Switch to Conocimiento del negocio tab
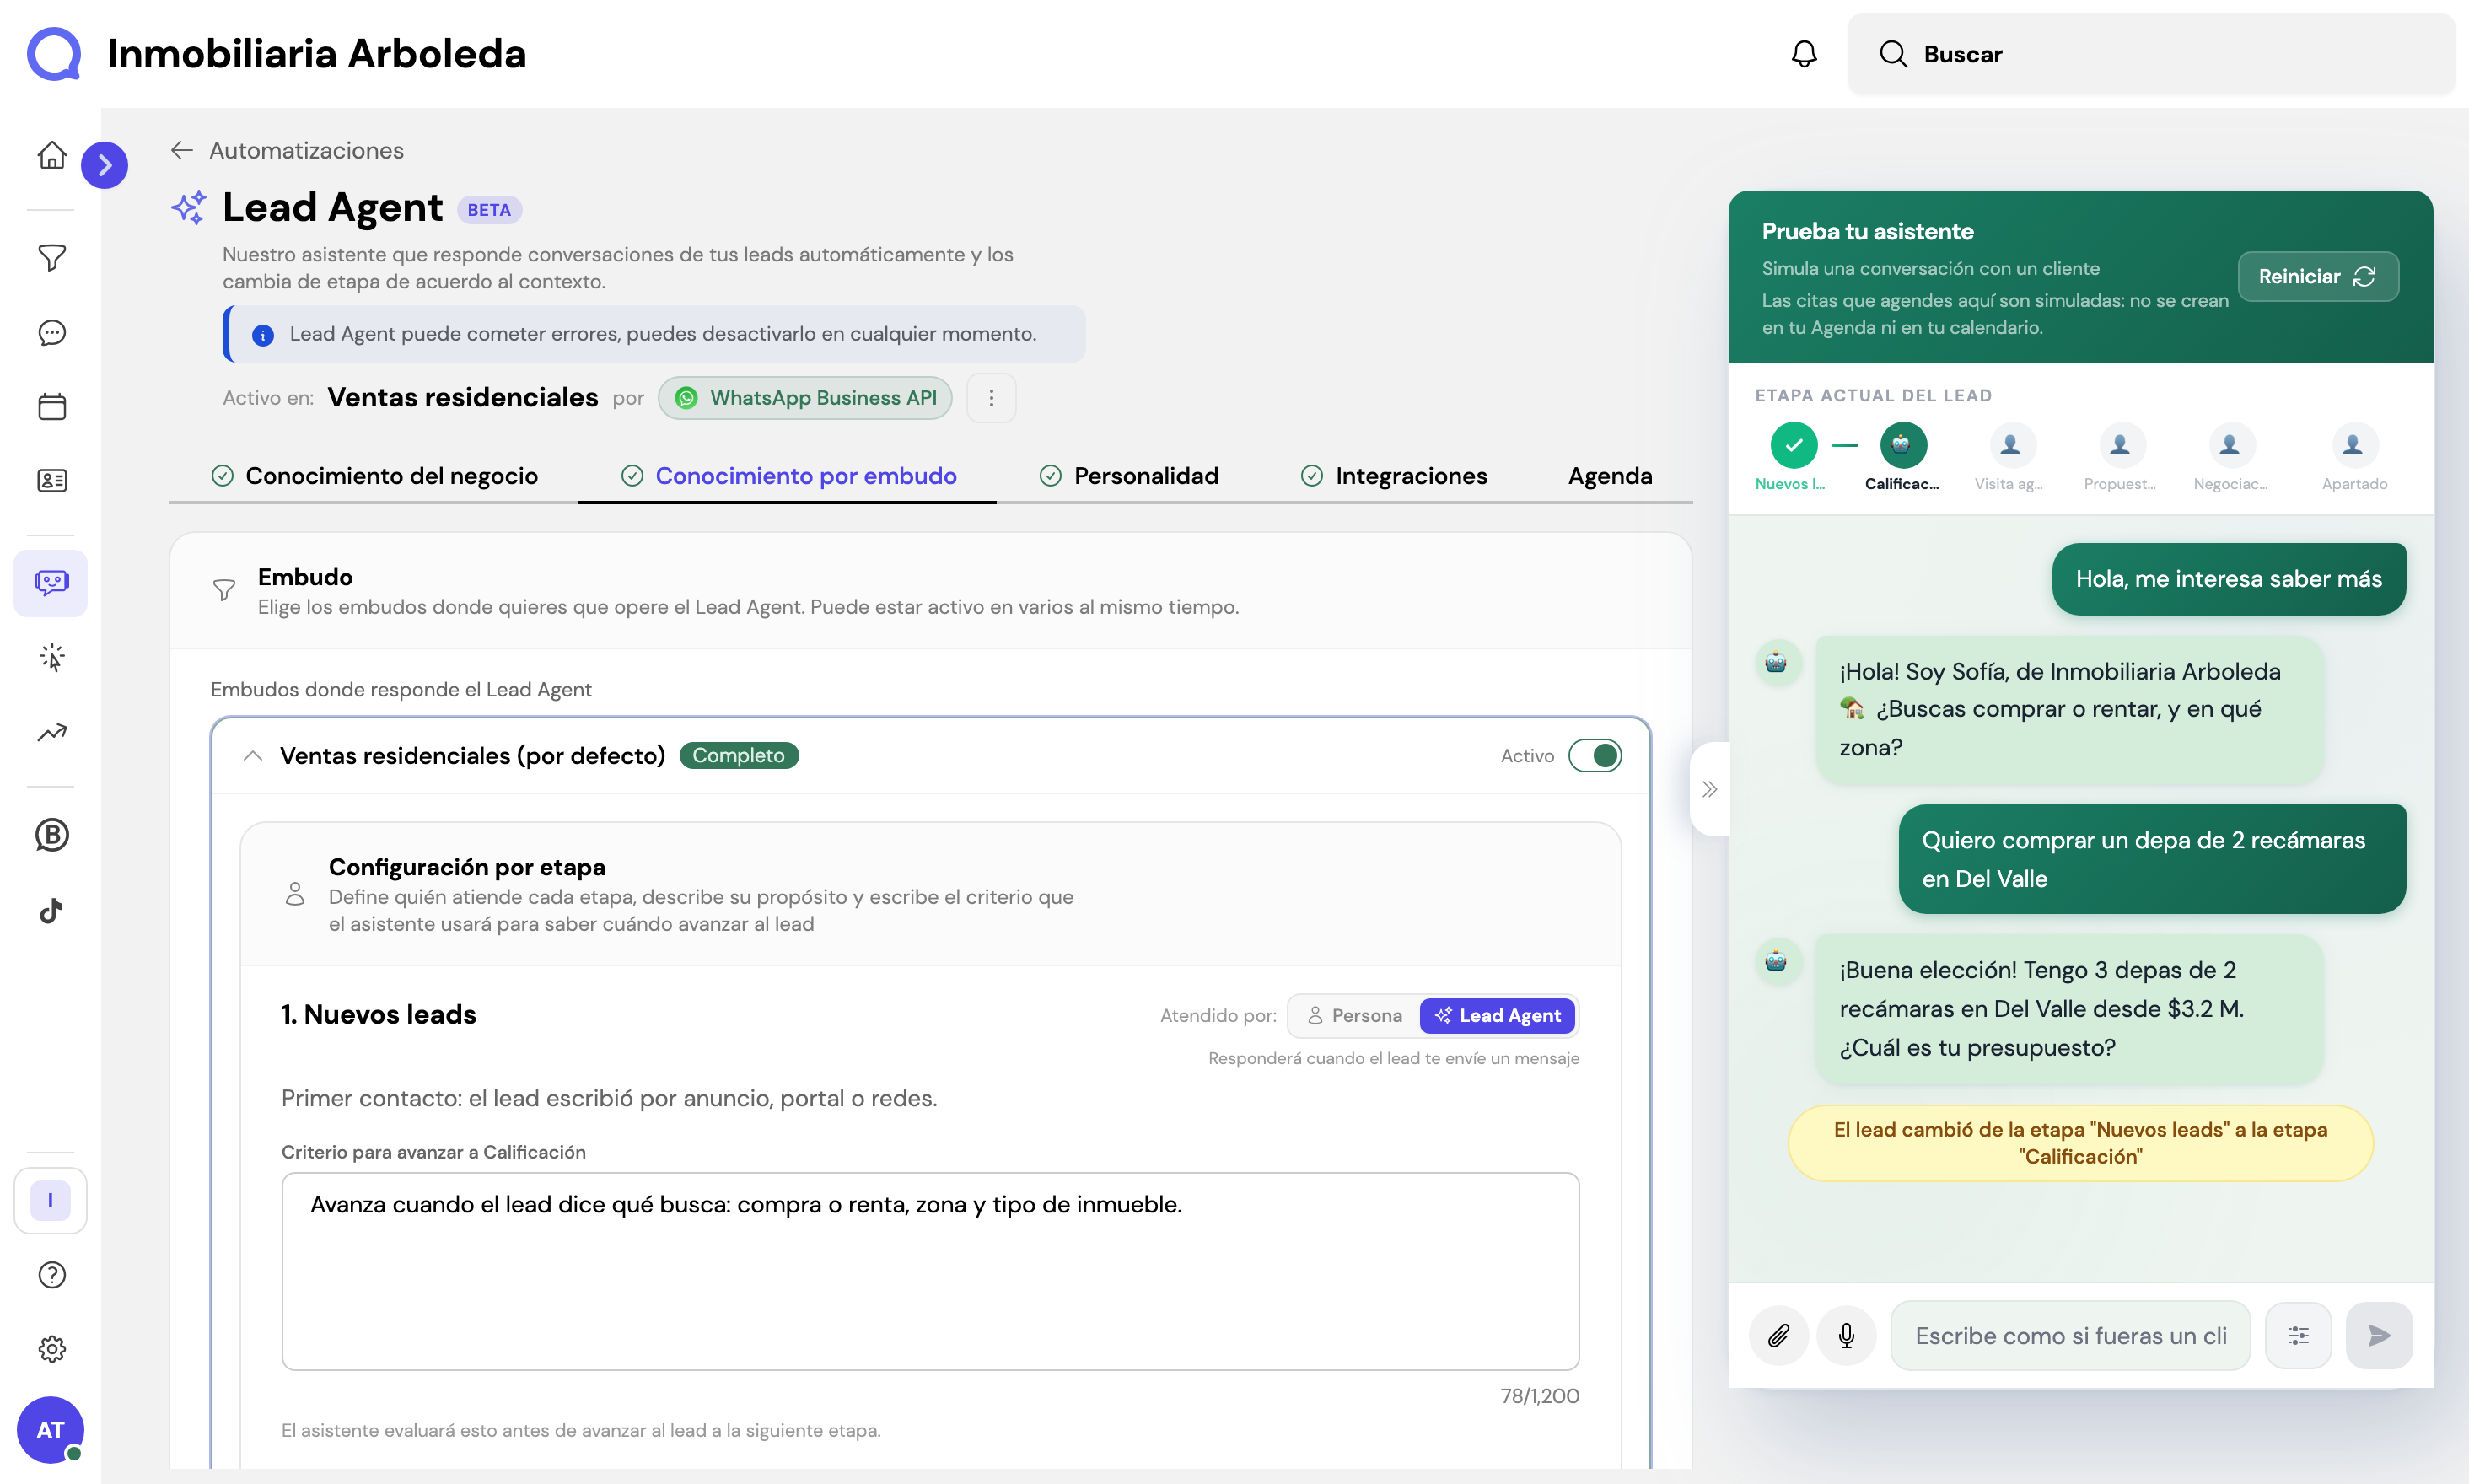 [375, 476]
